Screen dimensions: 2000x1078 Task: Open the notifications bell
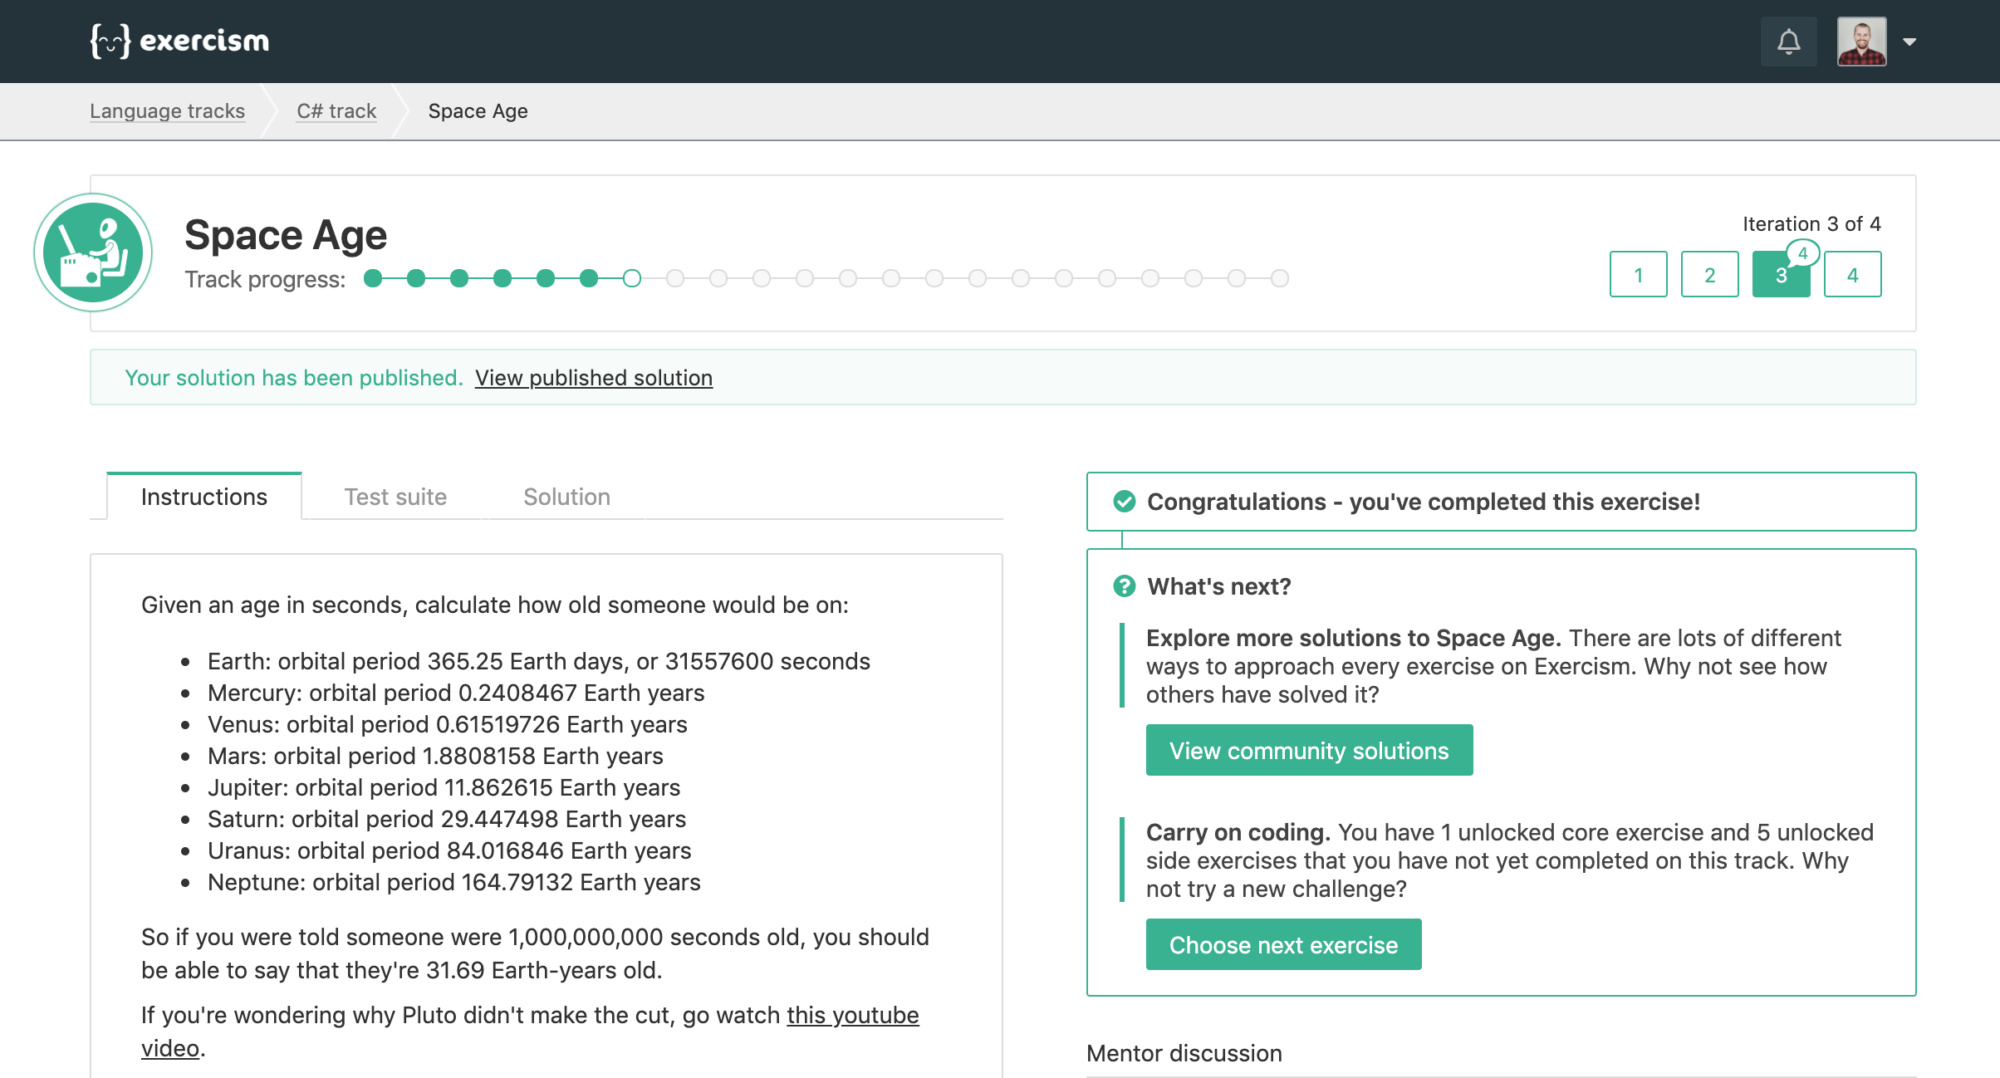coord(1788,42)
